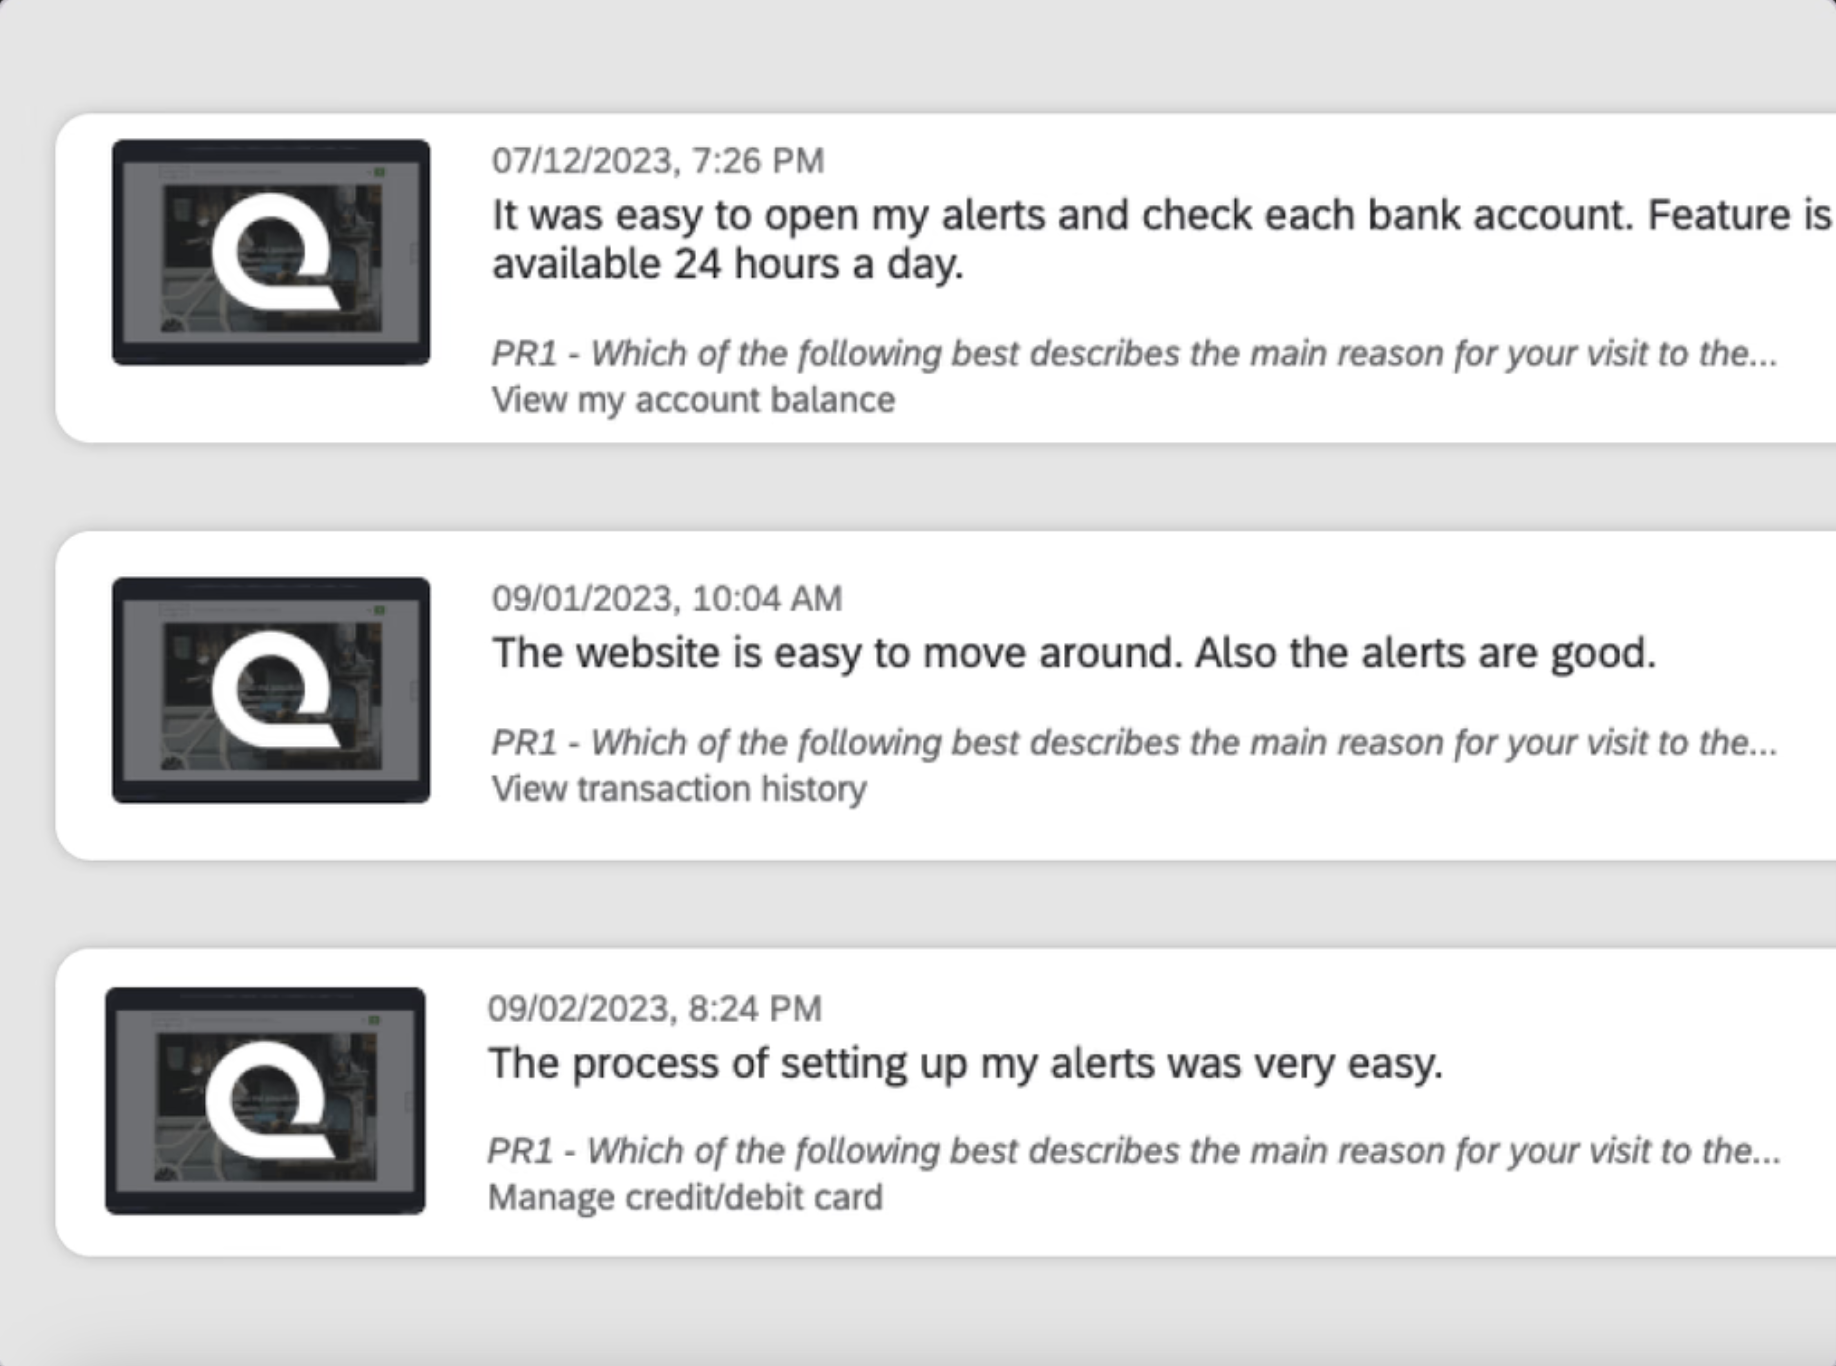Select the 09/01/2023, 10:04 AM timestamp

[x=666, y=598]
